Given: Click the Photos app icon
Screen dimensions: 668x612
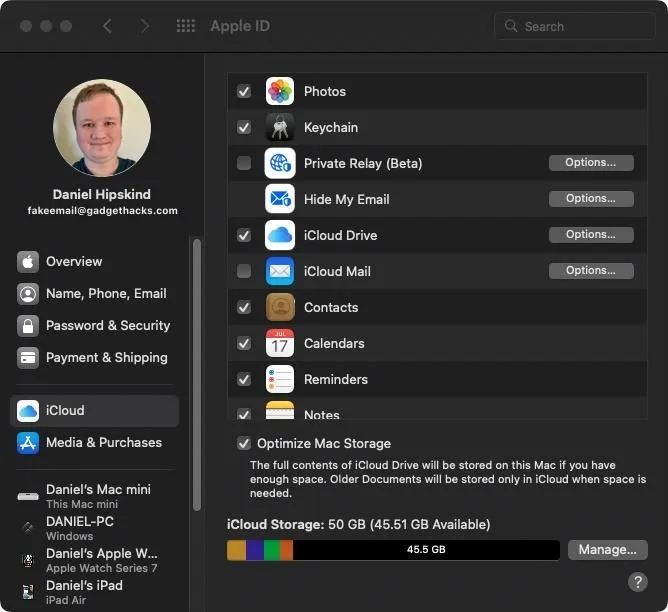Looking at the screenshot, I should coord(279,91).
